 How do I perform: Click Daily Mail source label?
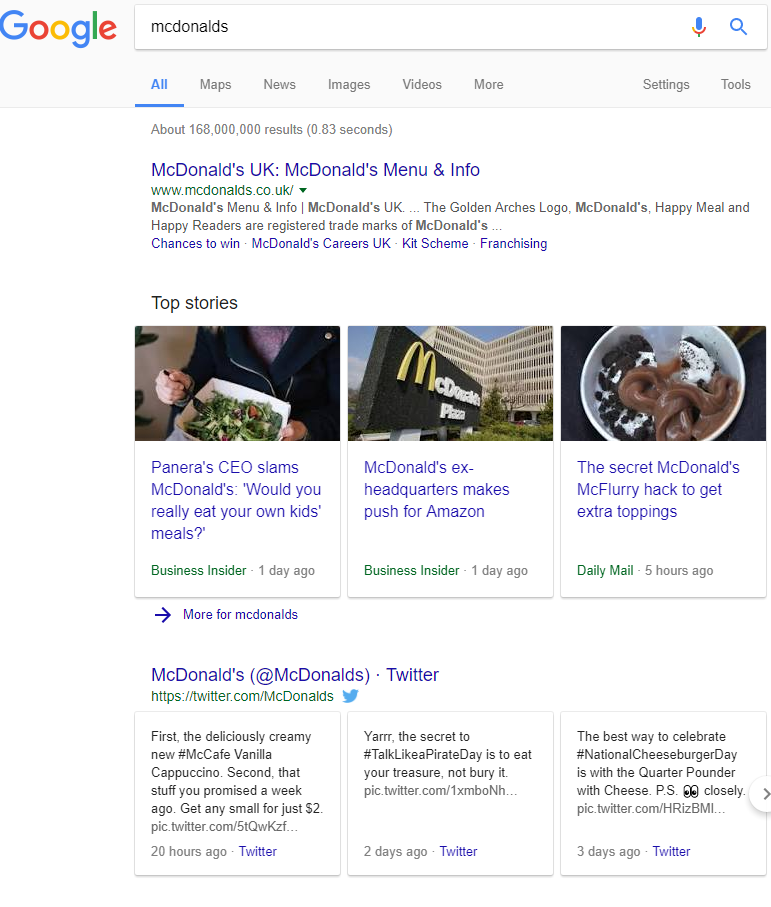[x=605, y=570]
